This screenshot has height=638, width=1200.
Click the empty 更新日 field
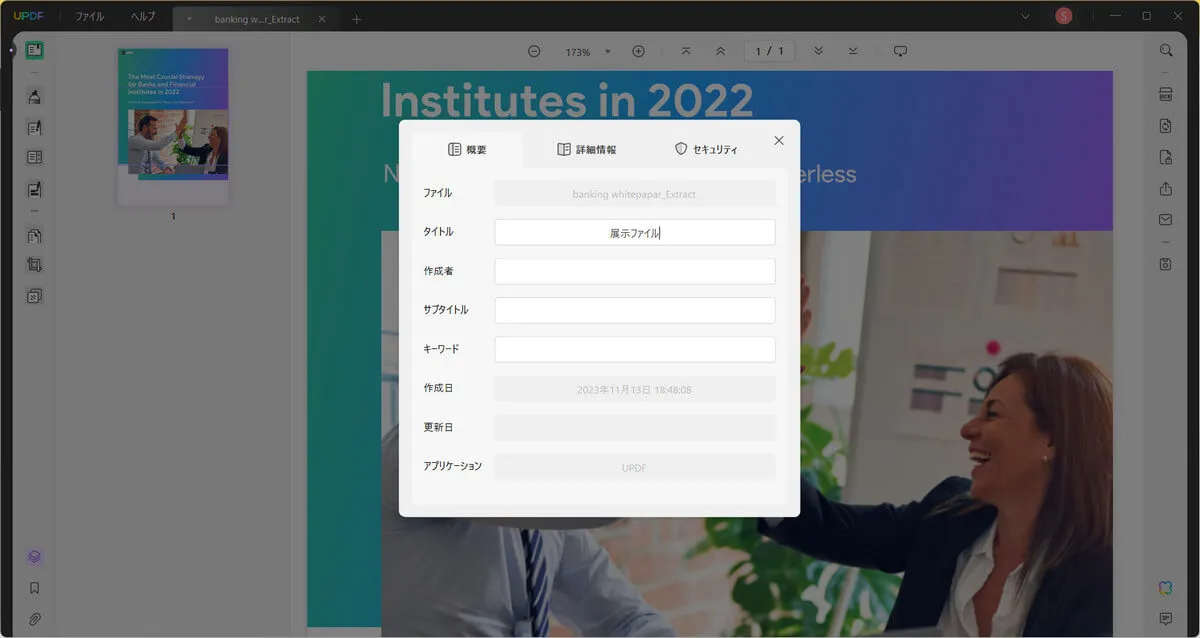click(x=635, y=428)
